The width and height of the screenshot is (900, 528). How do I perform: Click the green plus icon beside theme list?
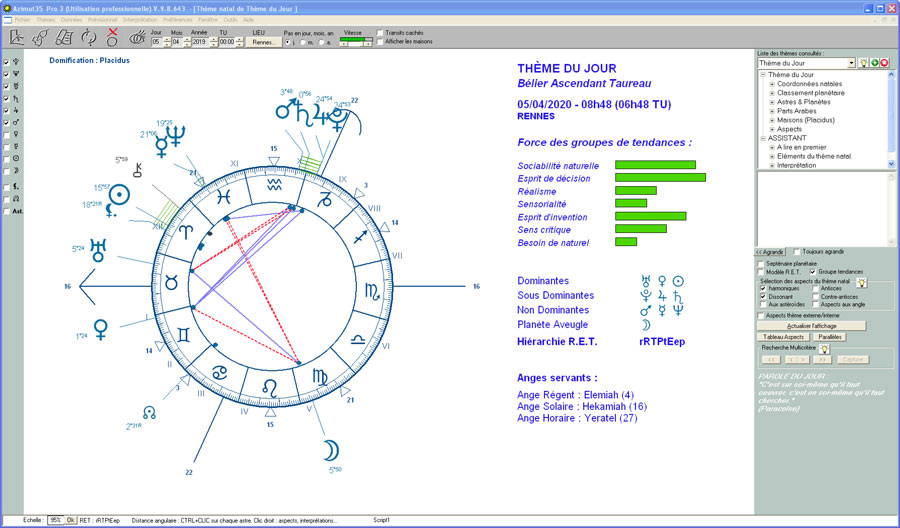[x=872, y=63]
